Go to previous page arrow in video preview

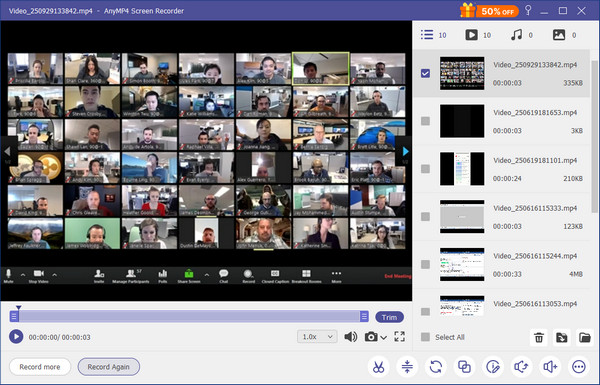[x=8, y=152]
